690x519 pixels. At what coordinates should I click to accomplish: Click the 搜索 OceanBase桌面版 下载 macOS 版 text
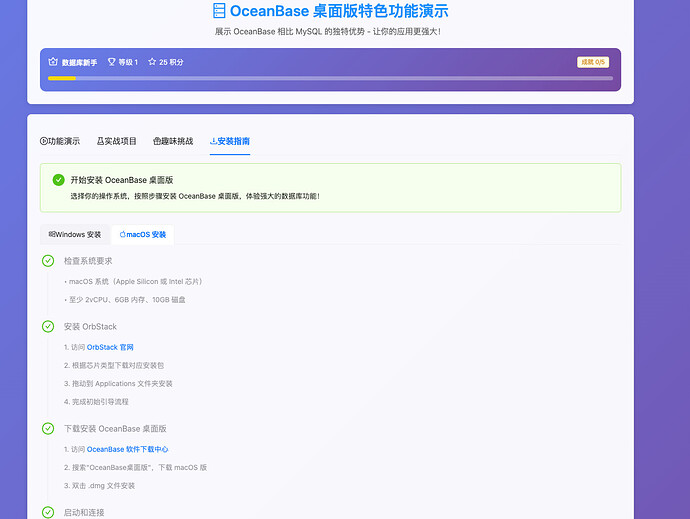click(x=136, y=467)
